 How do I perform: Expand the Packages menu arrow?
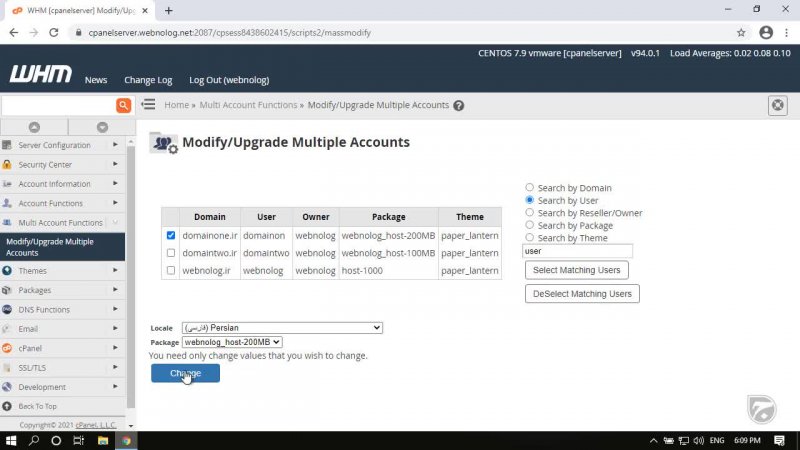115,290
